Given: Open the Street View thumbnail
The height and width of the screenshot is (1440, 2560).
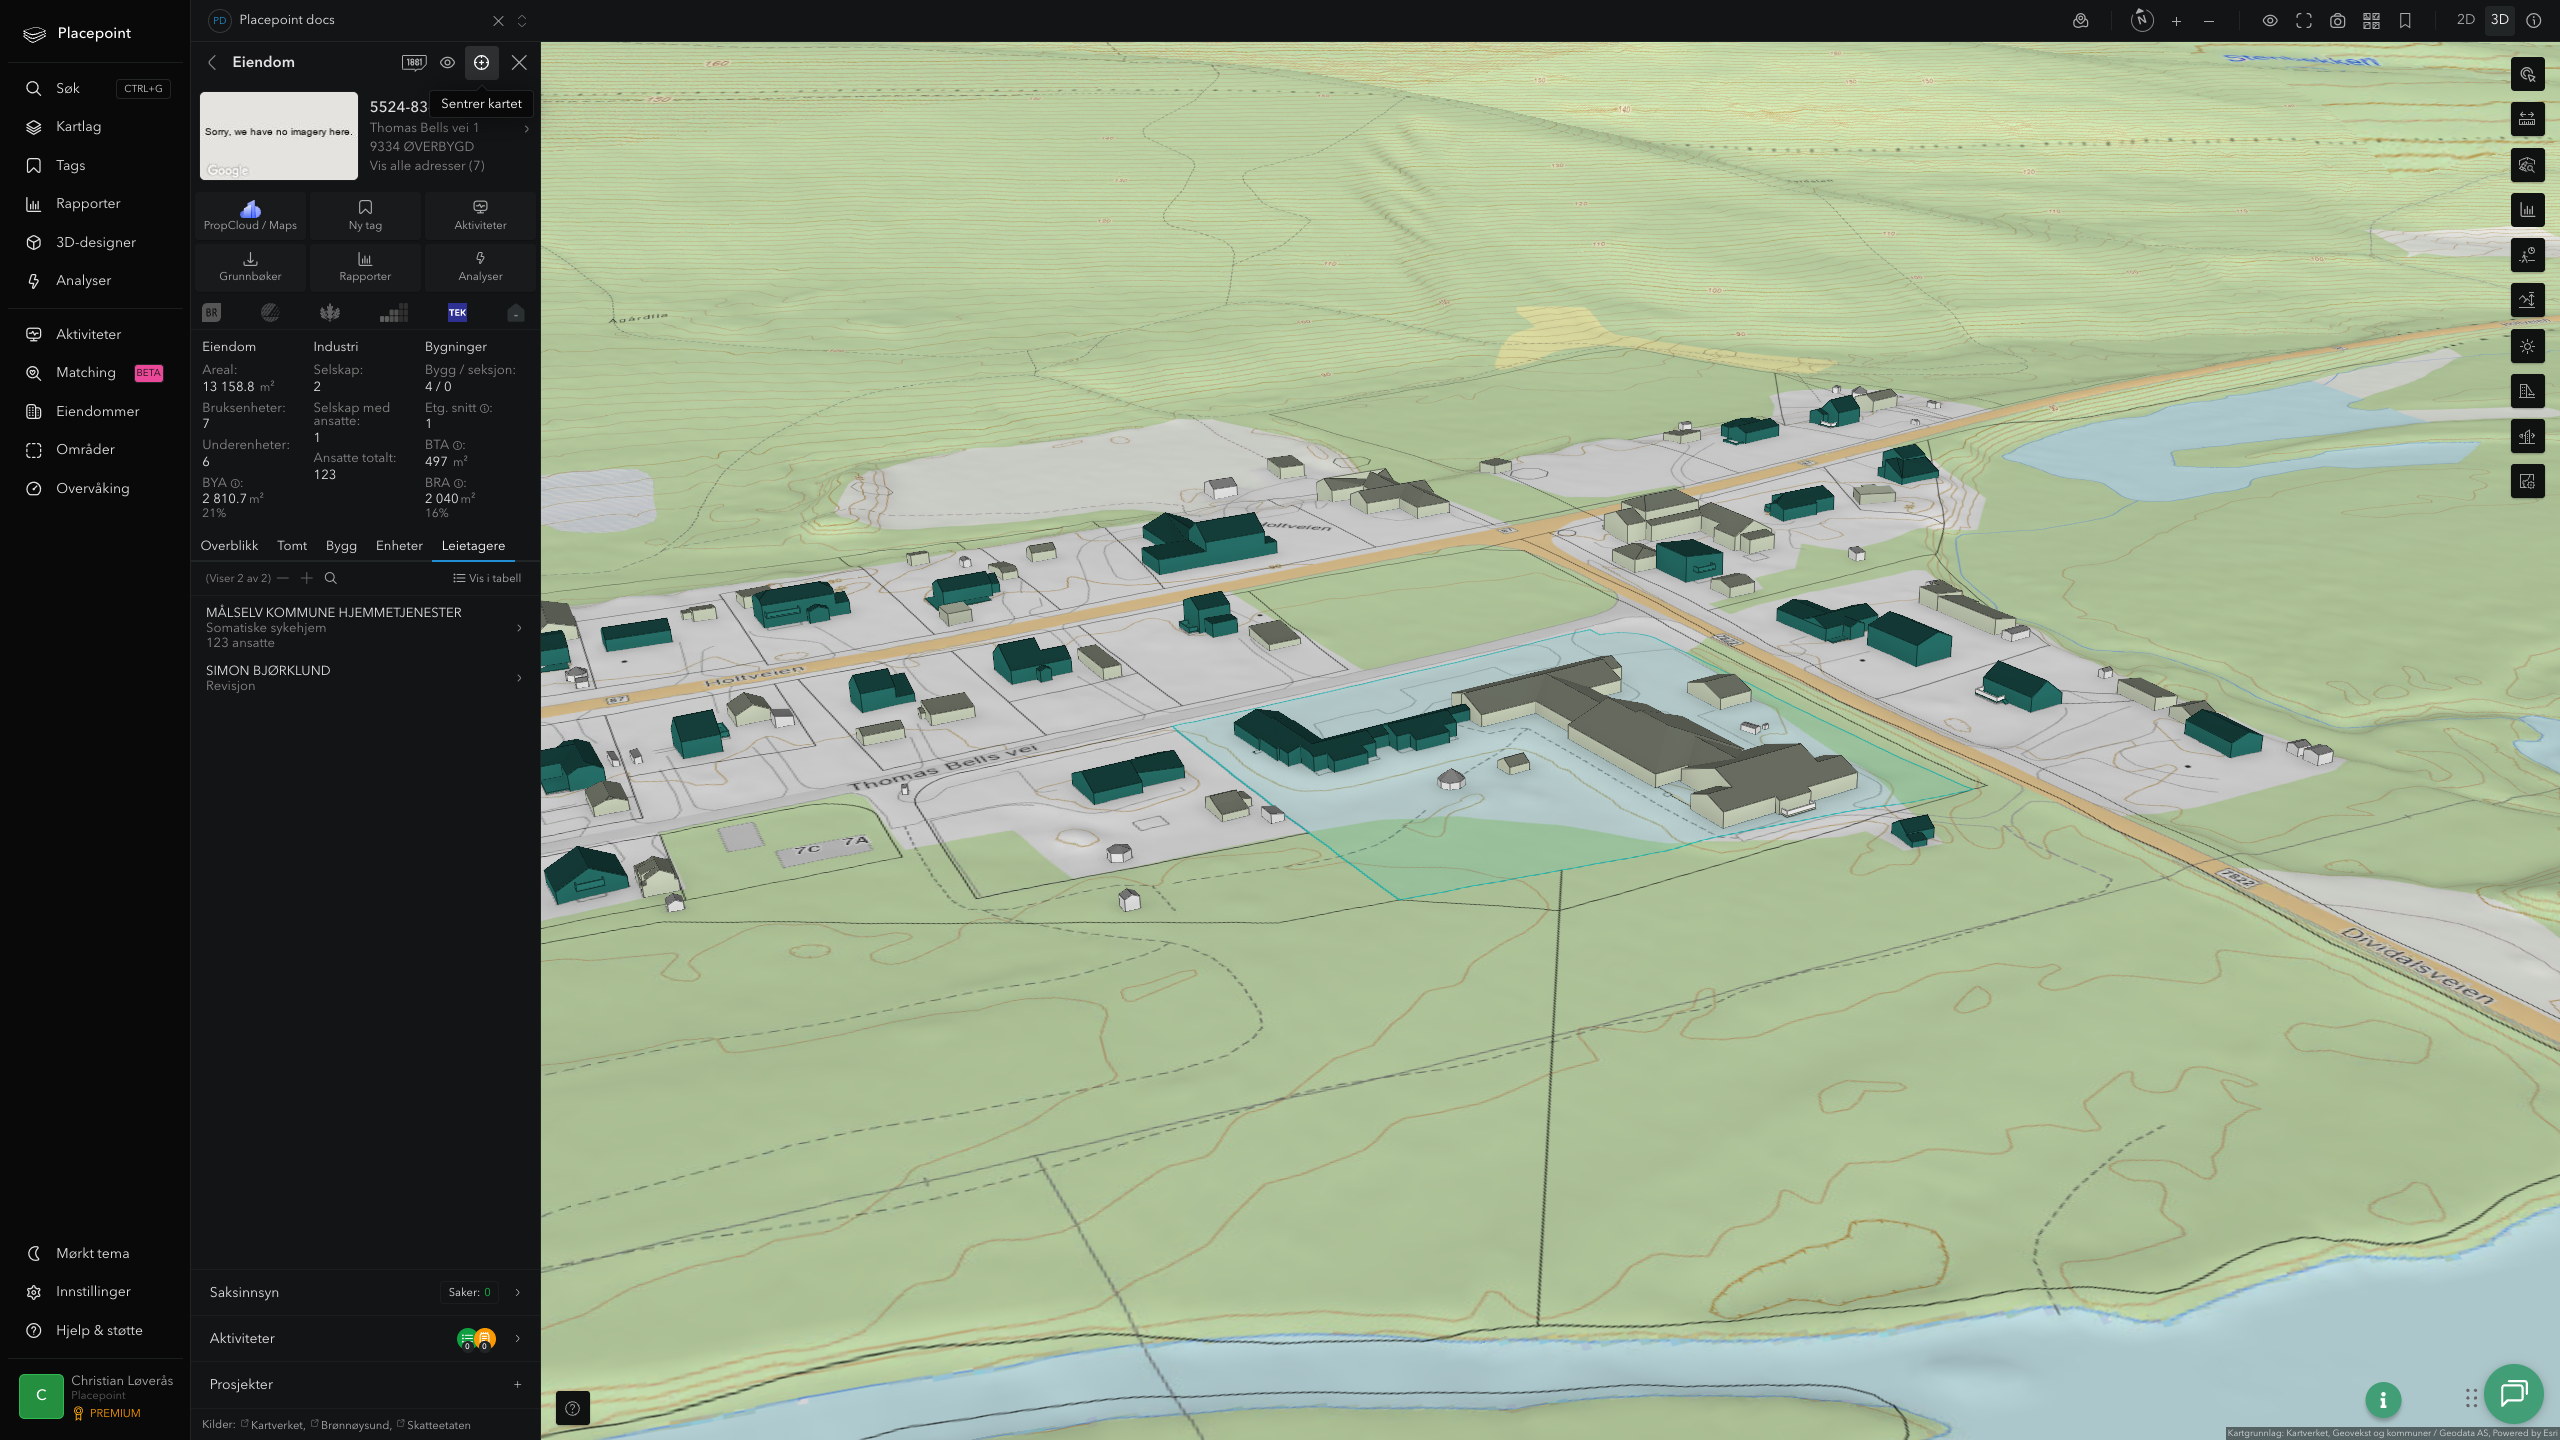Looking at the screenshot, I should click(x=279, y=136).
